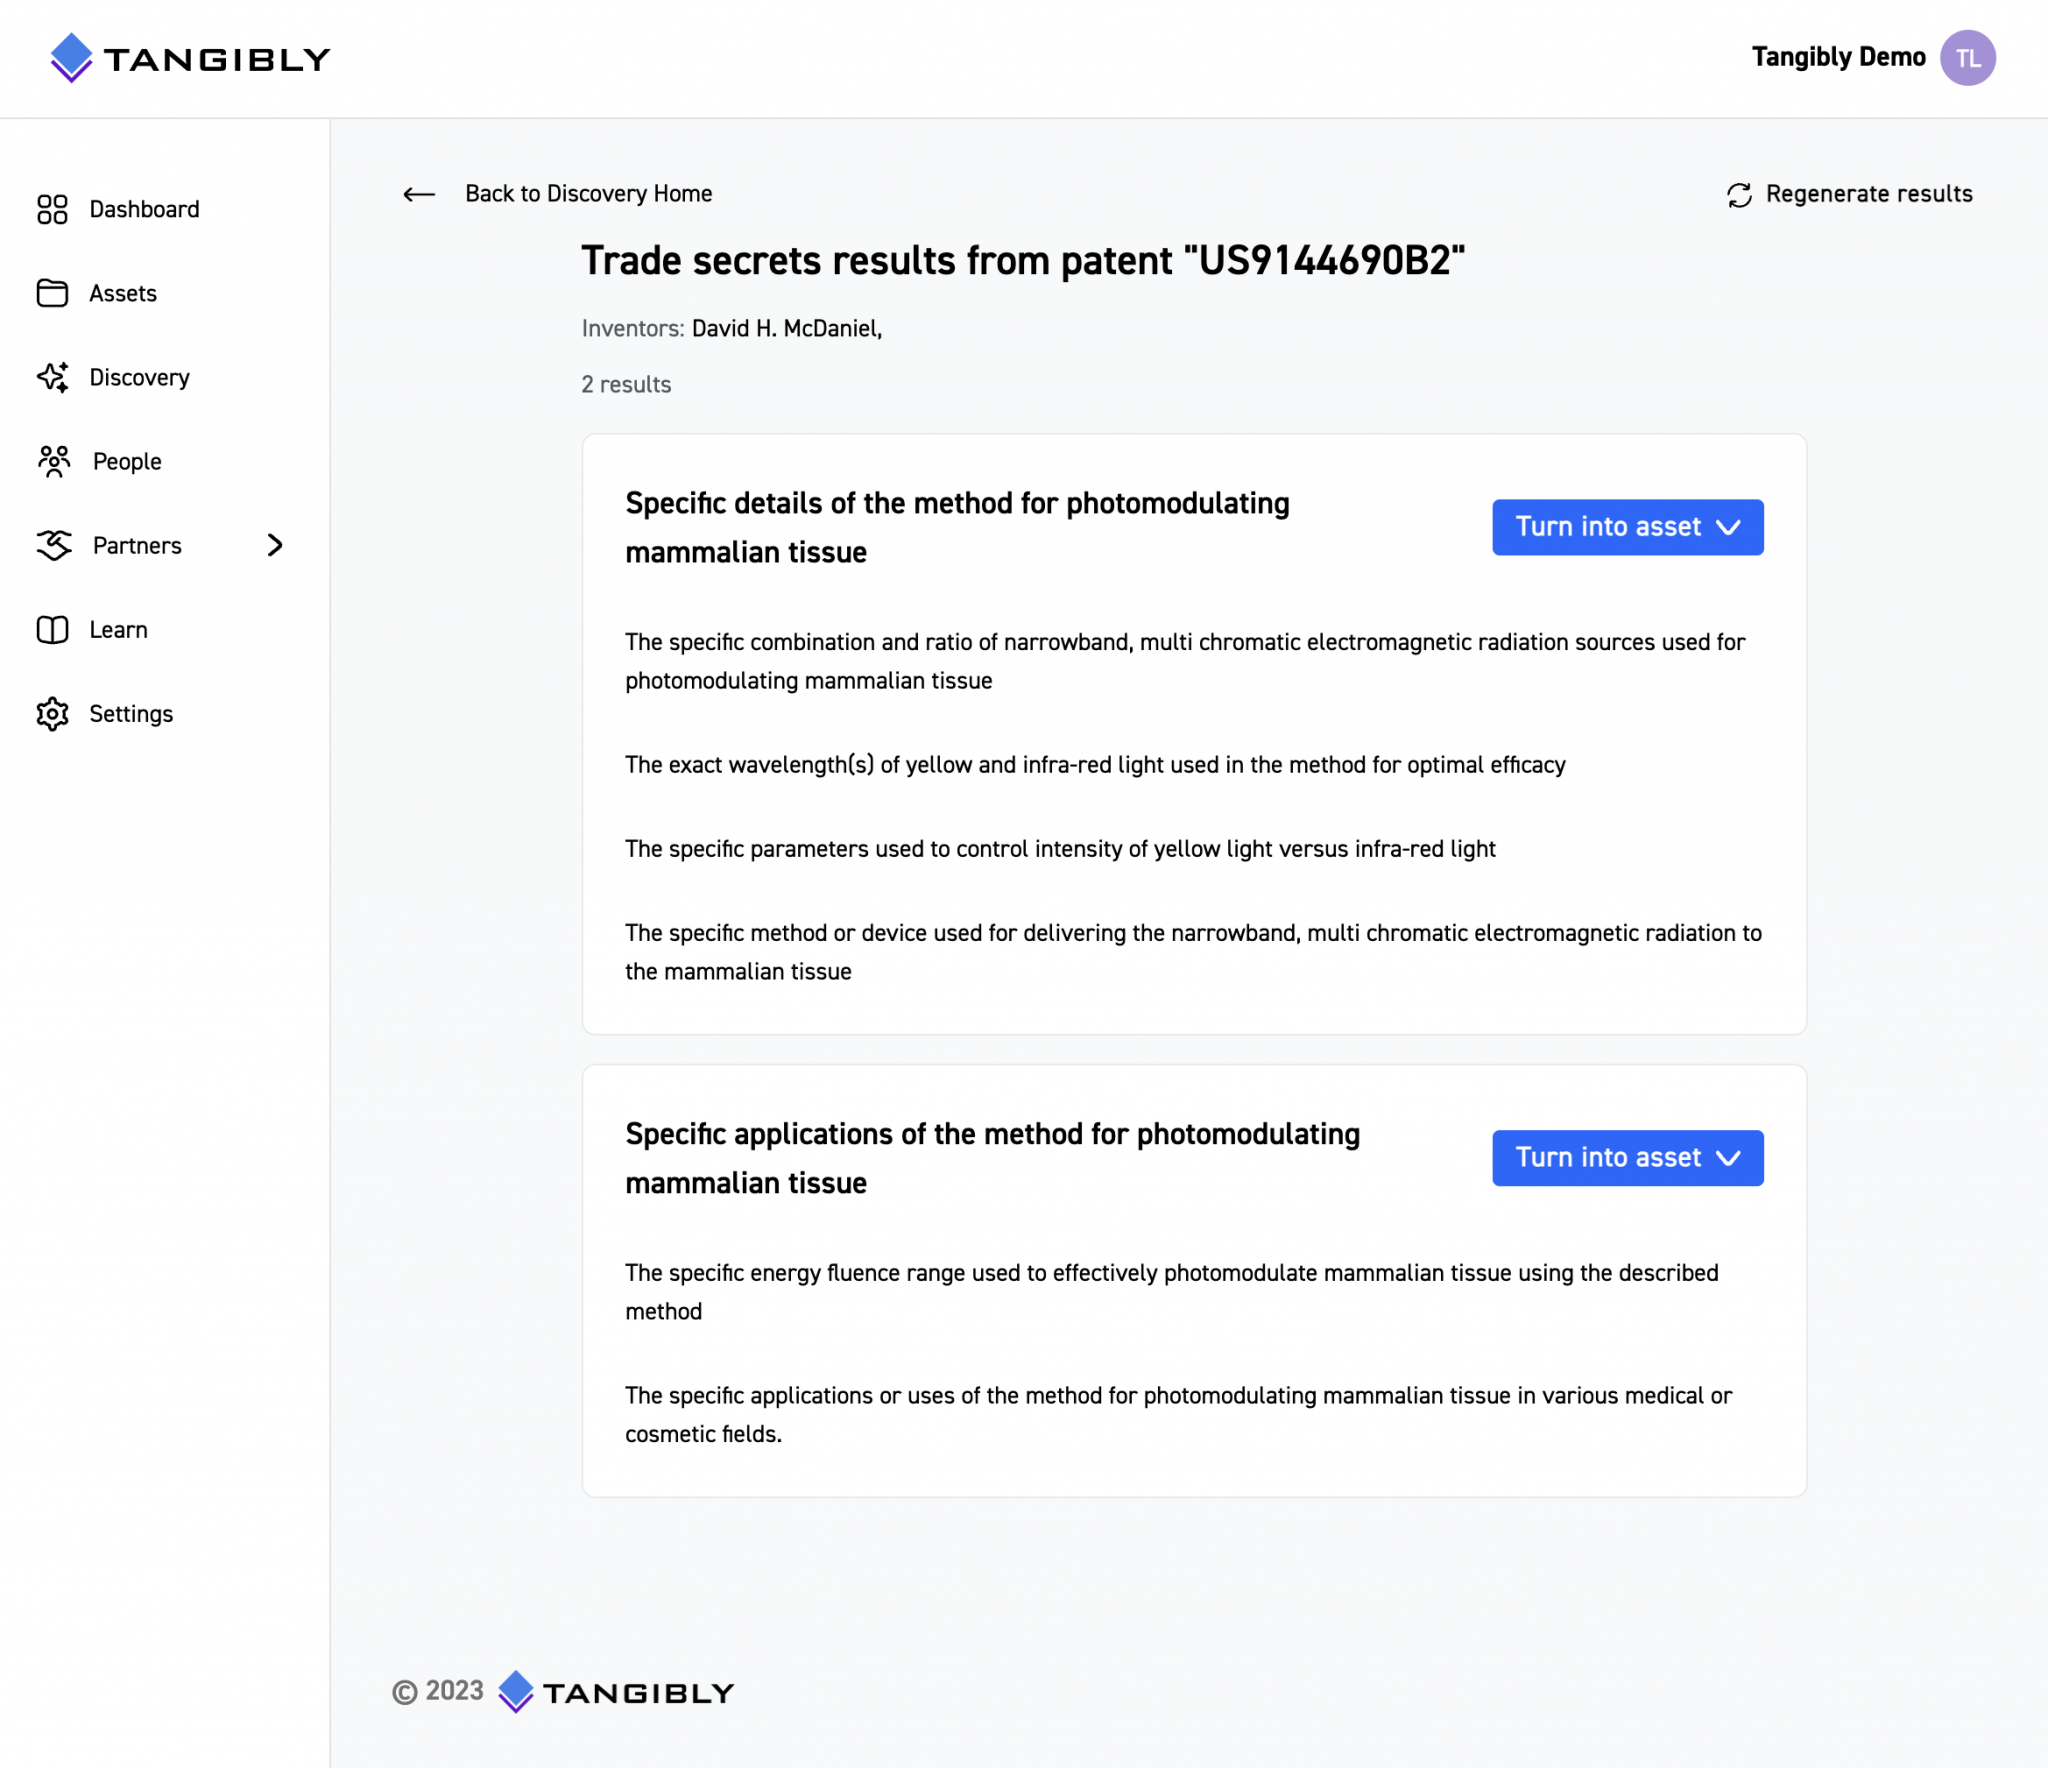
Task: Click the Learn book icon
Action: 52,629
